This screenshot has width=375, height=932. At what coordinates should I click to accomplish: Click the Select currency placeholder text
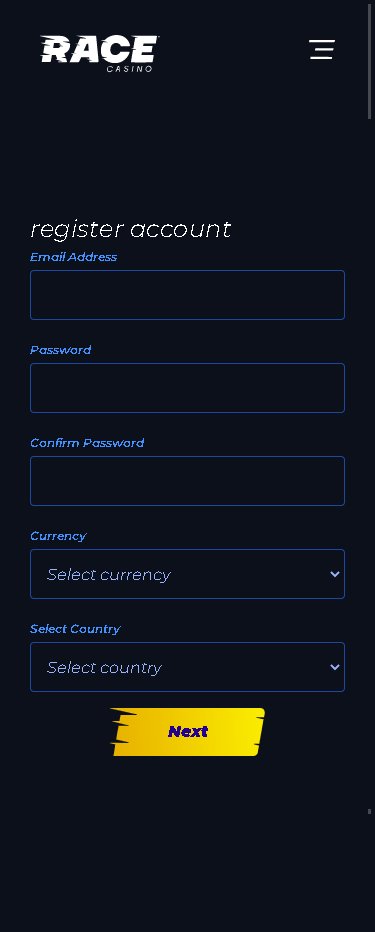109,575
